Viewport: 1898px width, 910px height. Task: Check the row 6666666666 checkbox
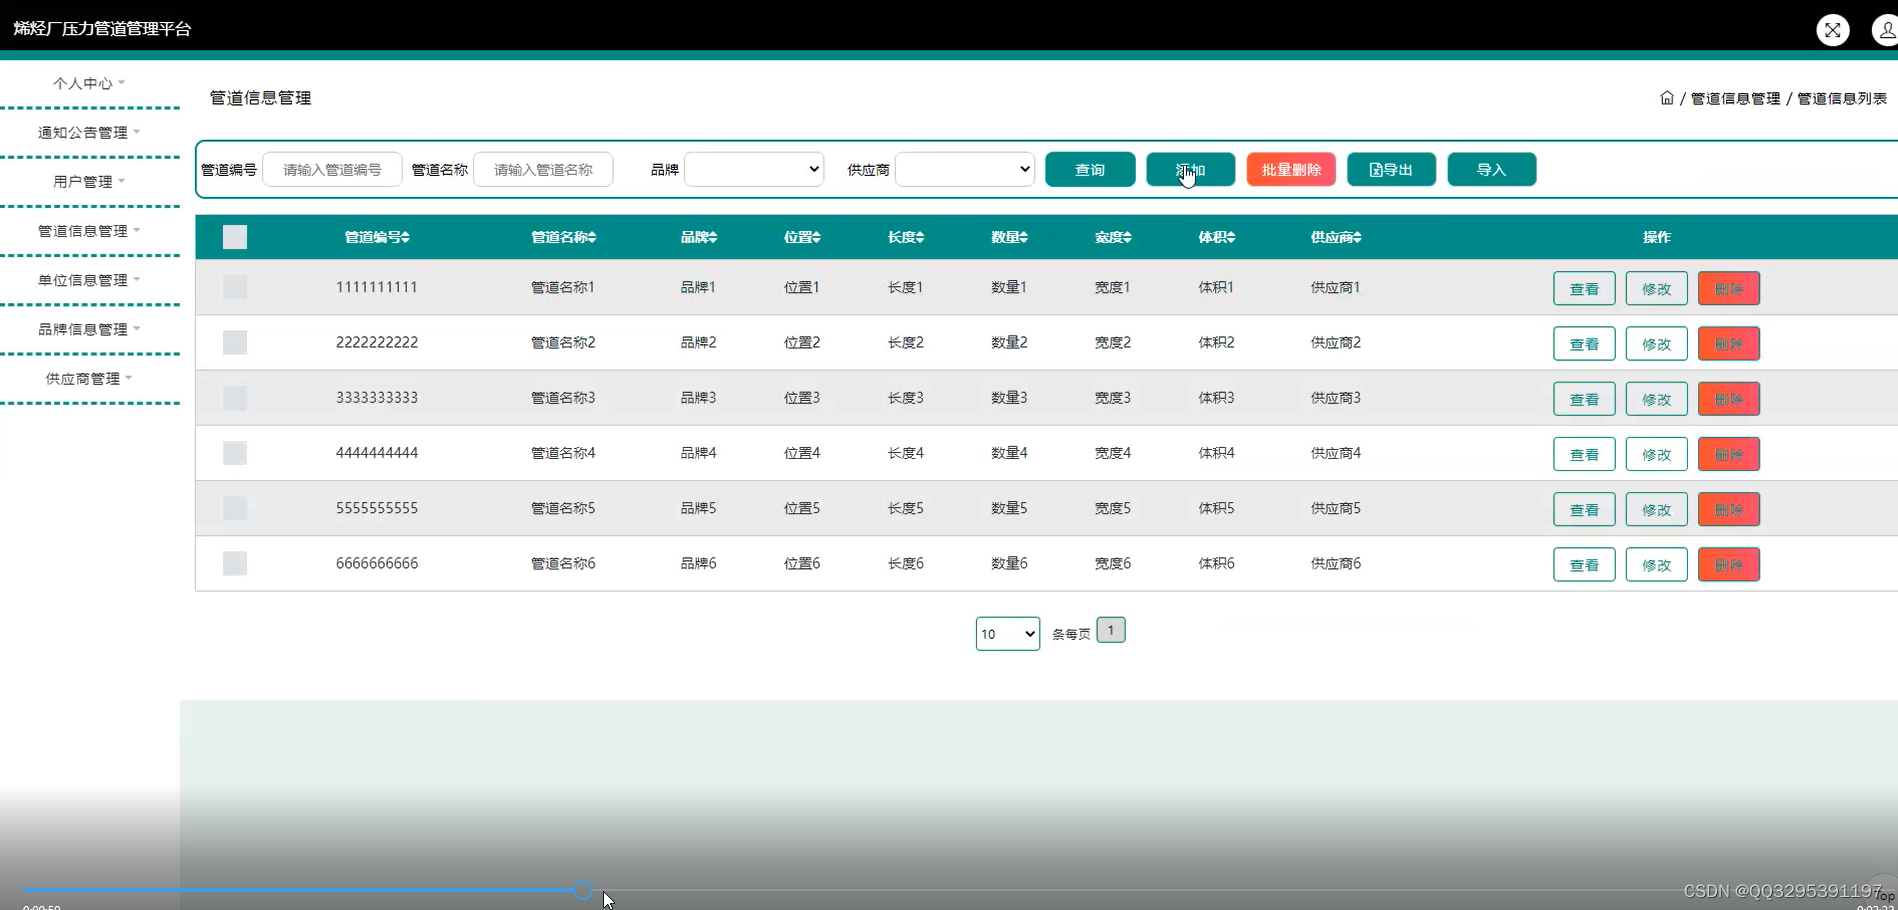click(x=235, y=563)
